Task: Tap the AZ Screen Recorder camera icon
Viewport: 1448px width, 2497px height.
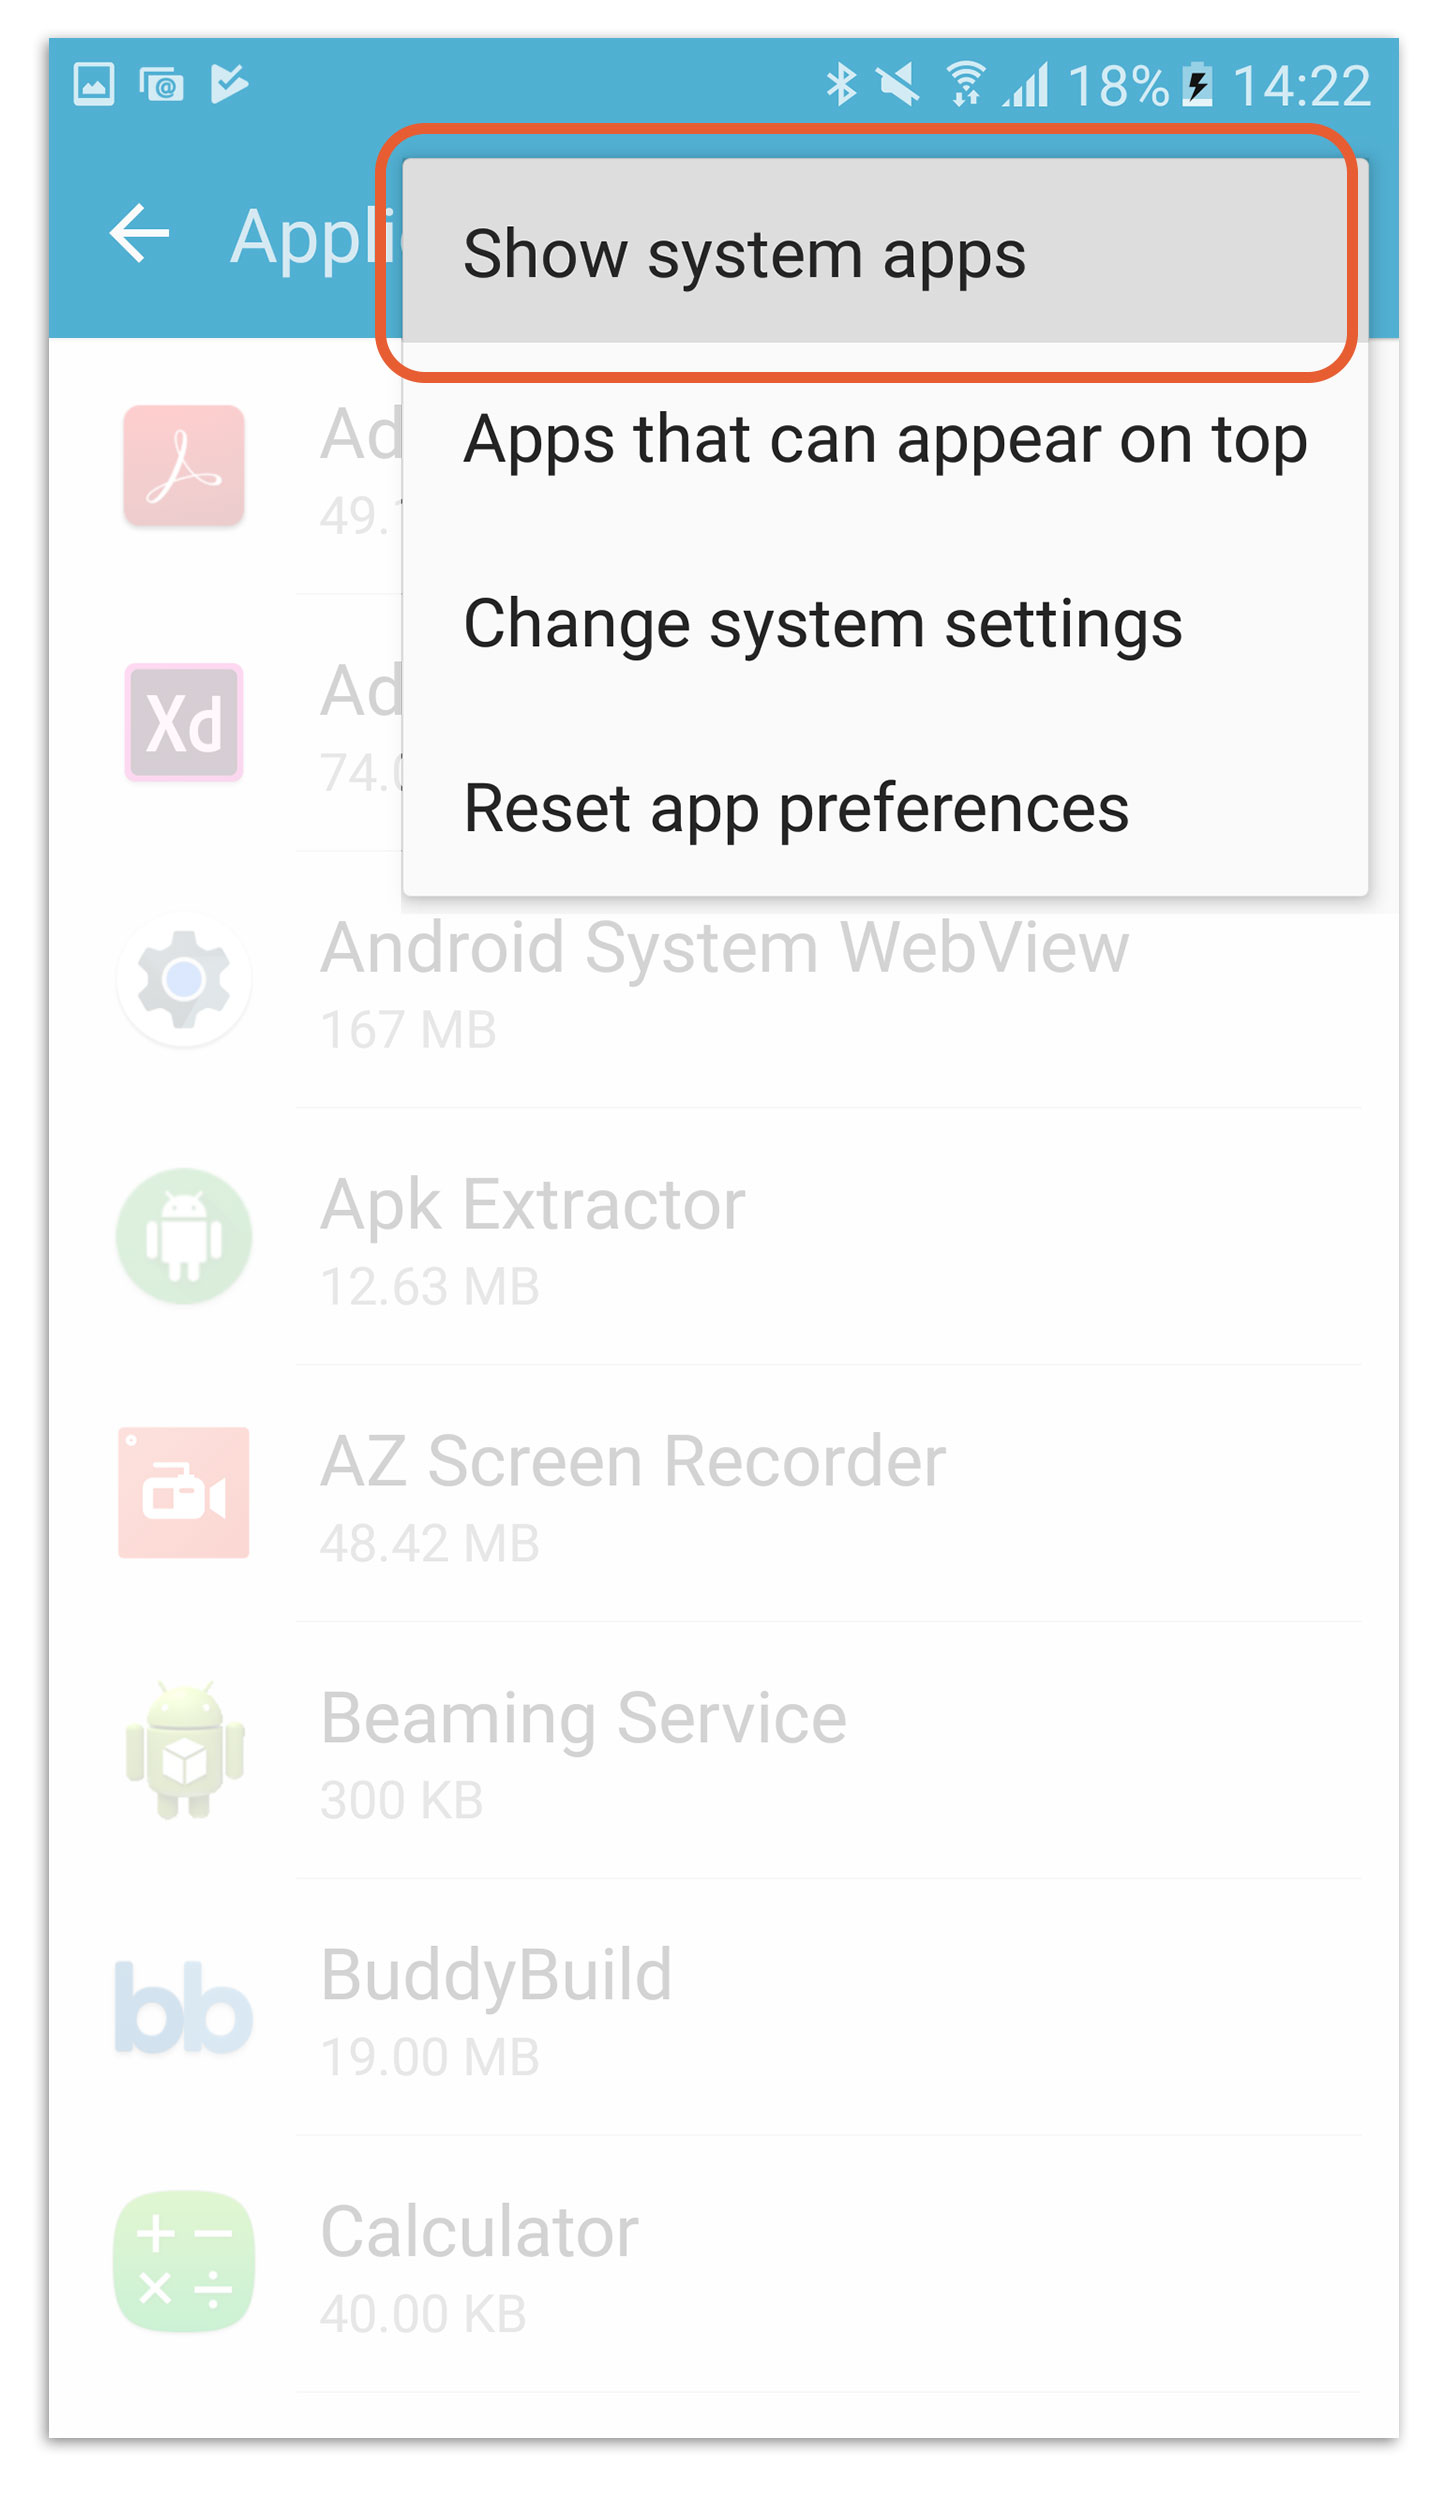Action: point(184,1492)
